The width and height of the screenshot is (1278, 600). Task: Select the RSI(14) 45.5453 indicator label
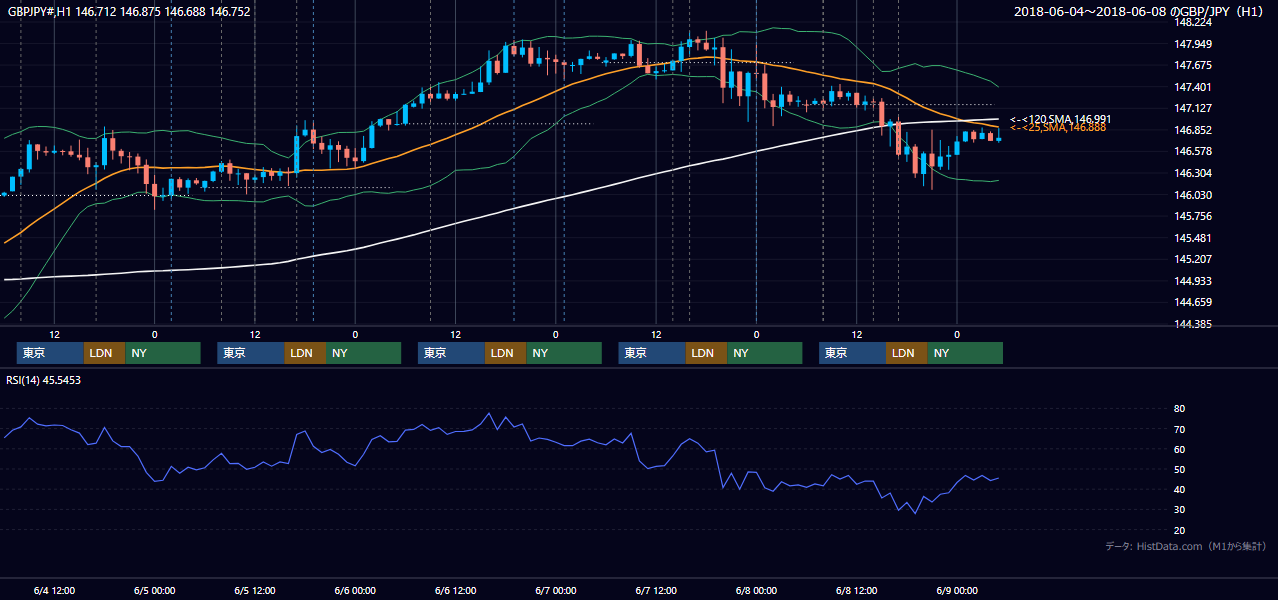44,380
